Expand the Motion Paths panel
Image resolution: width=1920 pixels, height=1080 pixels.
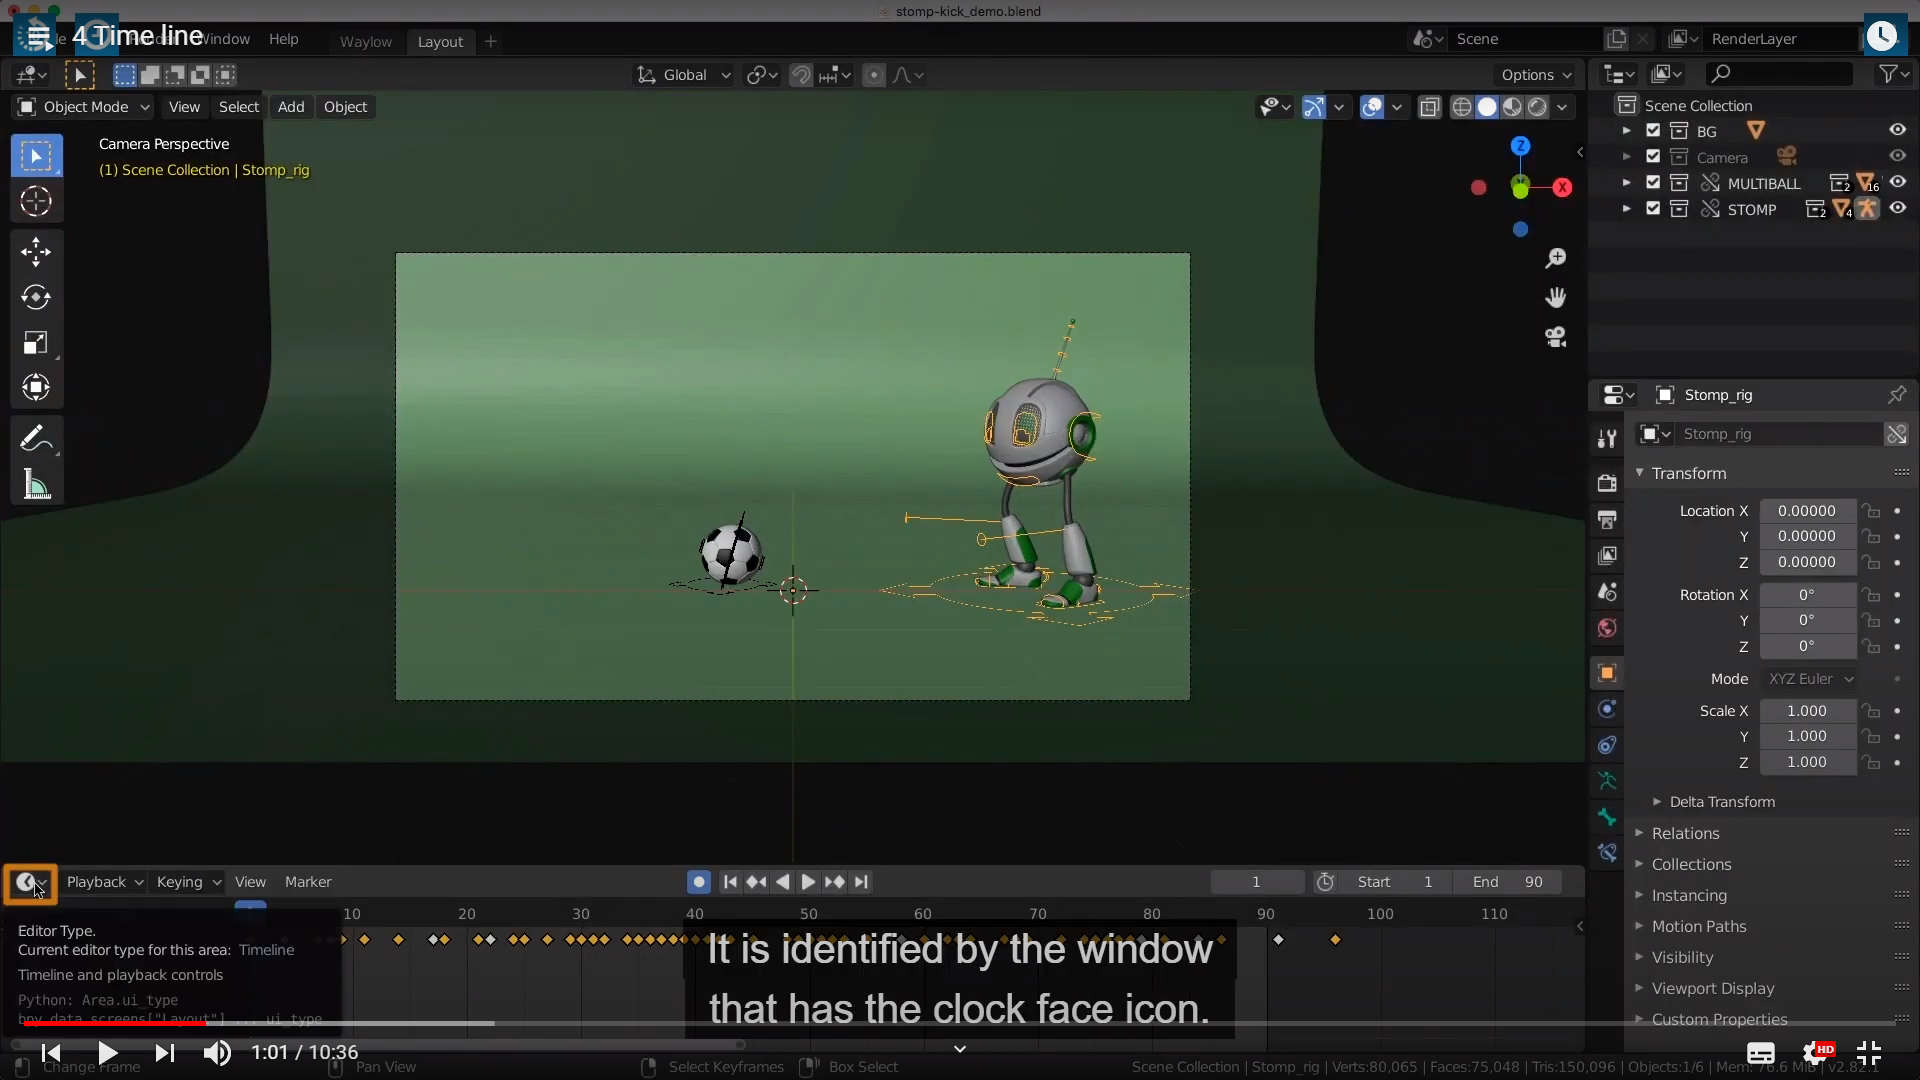click(1698, 926)
